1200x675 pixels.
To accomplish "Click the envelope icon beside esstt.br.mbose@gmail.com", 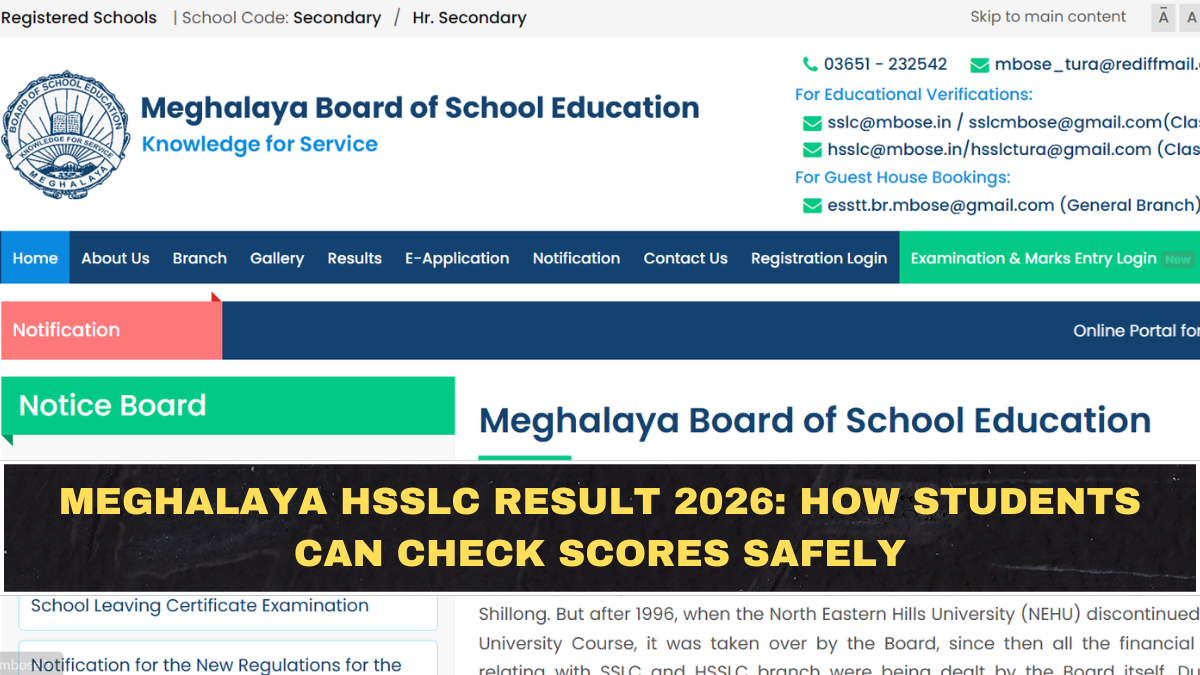I will coord(812,206).
